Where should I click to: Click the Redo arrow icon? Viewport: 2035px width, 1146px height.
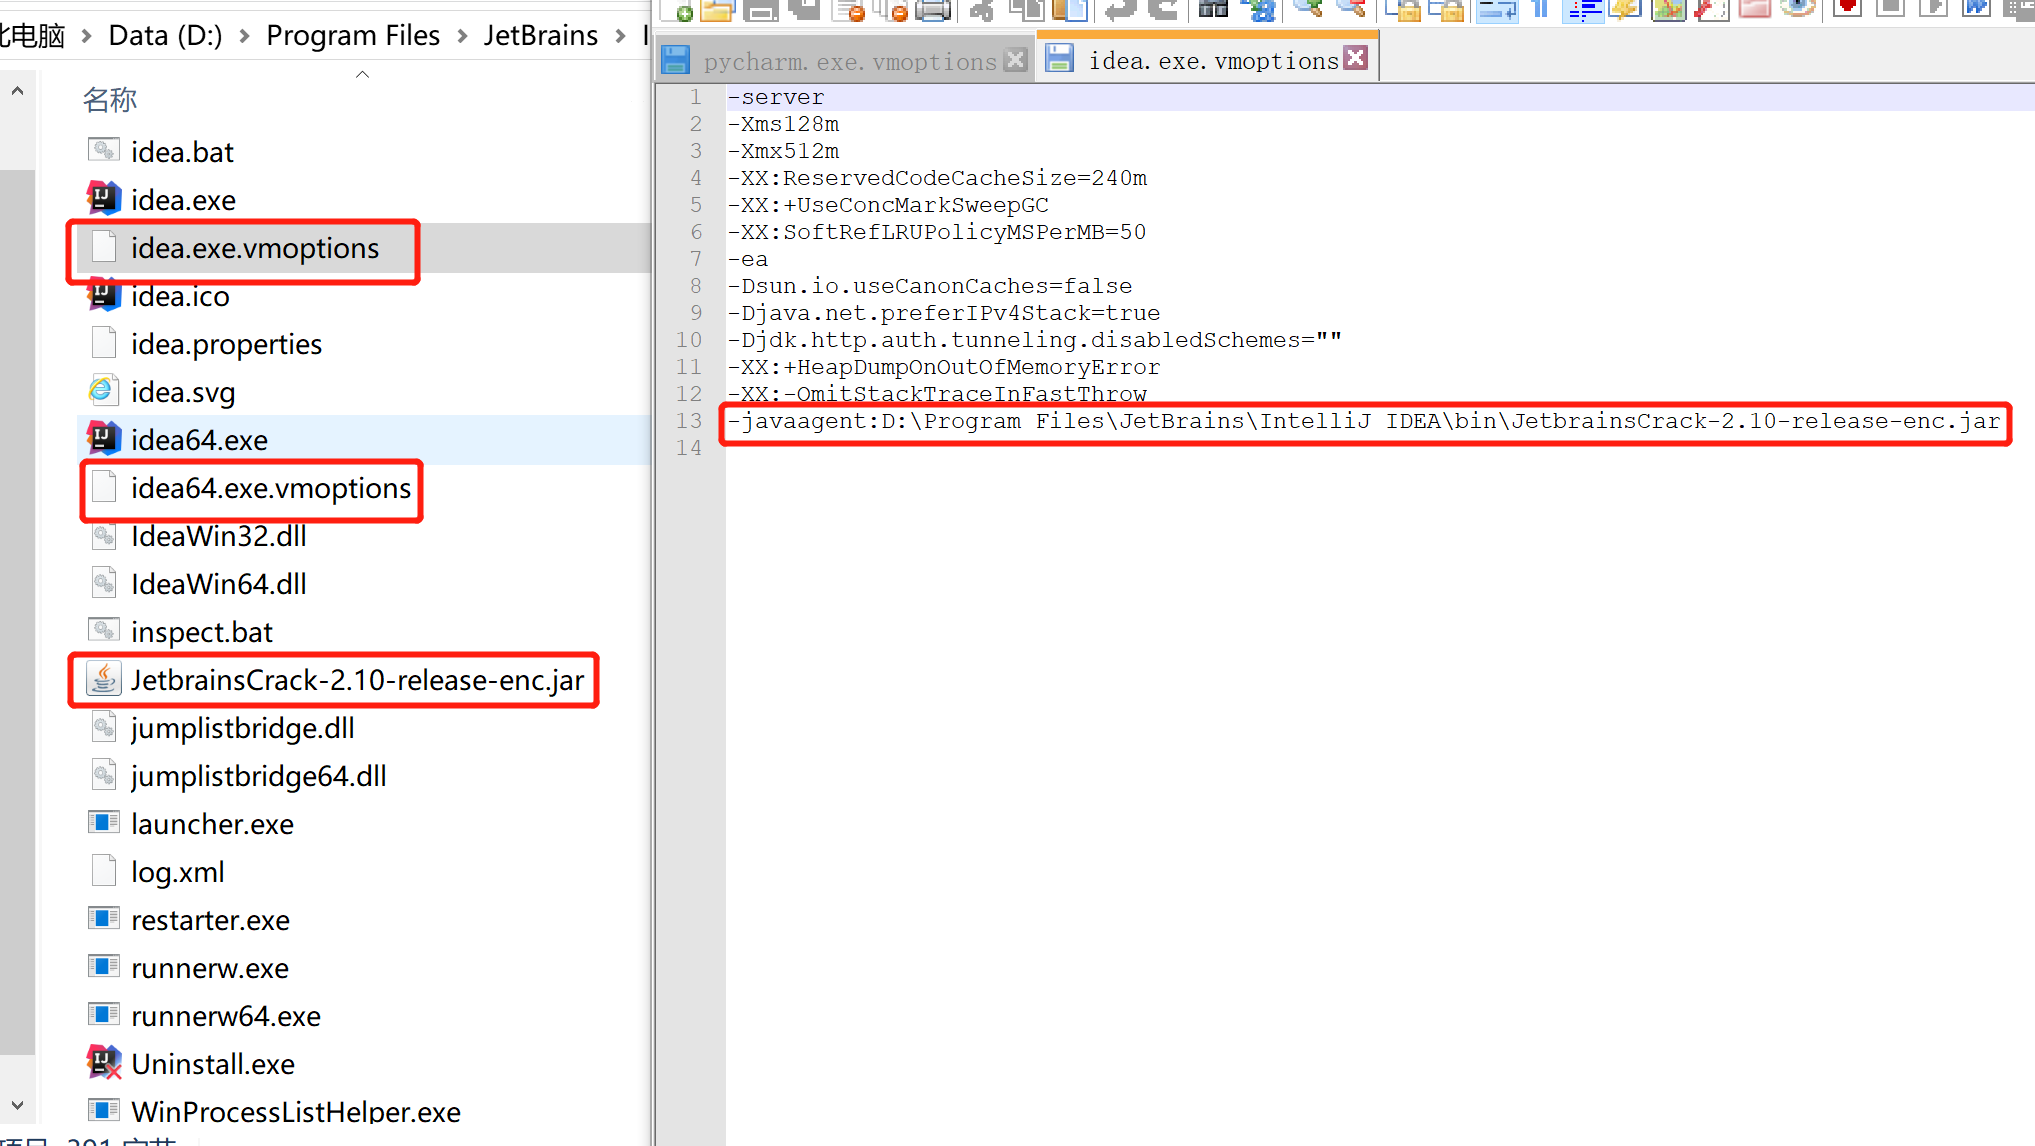coord(1164,10)
